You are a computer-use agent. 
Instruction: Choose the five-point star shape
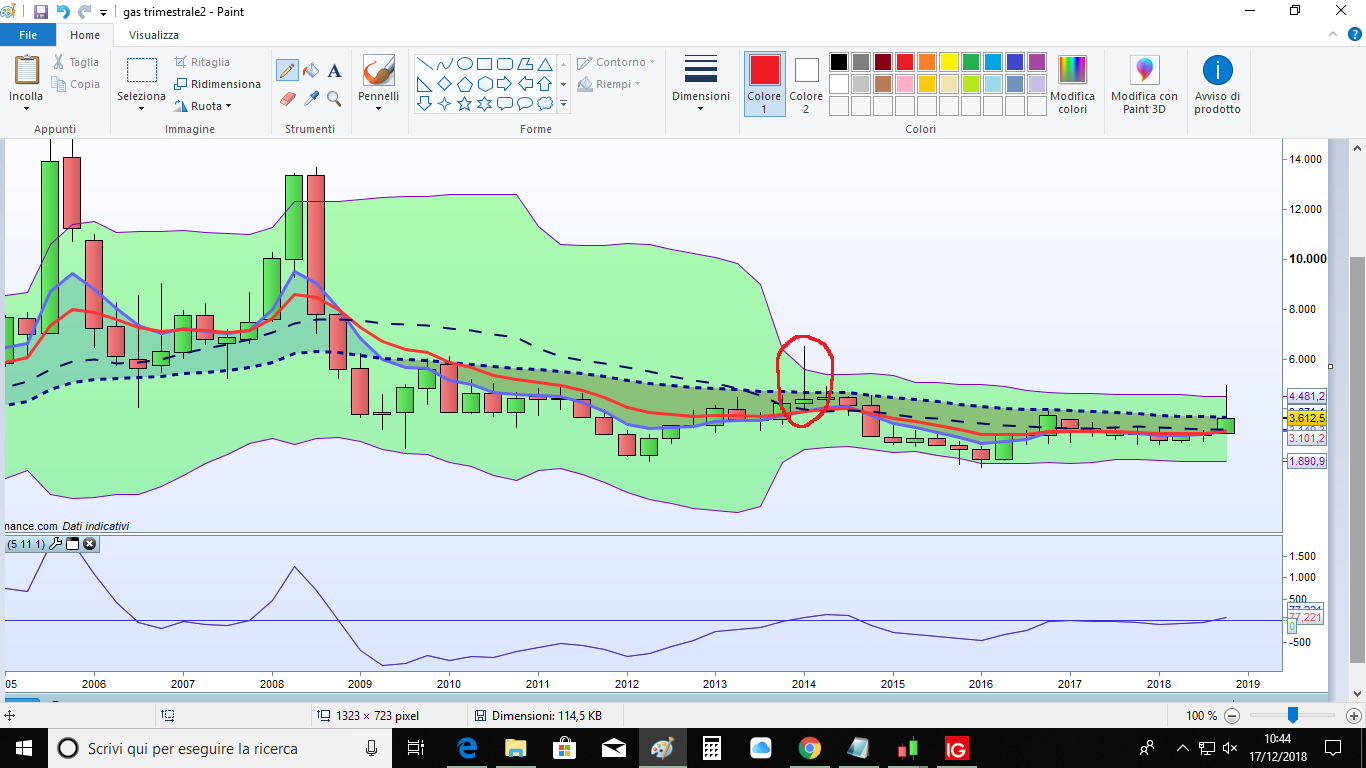[465, 103]
